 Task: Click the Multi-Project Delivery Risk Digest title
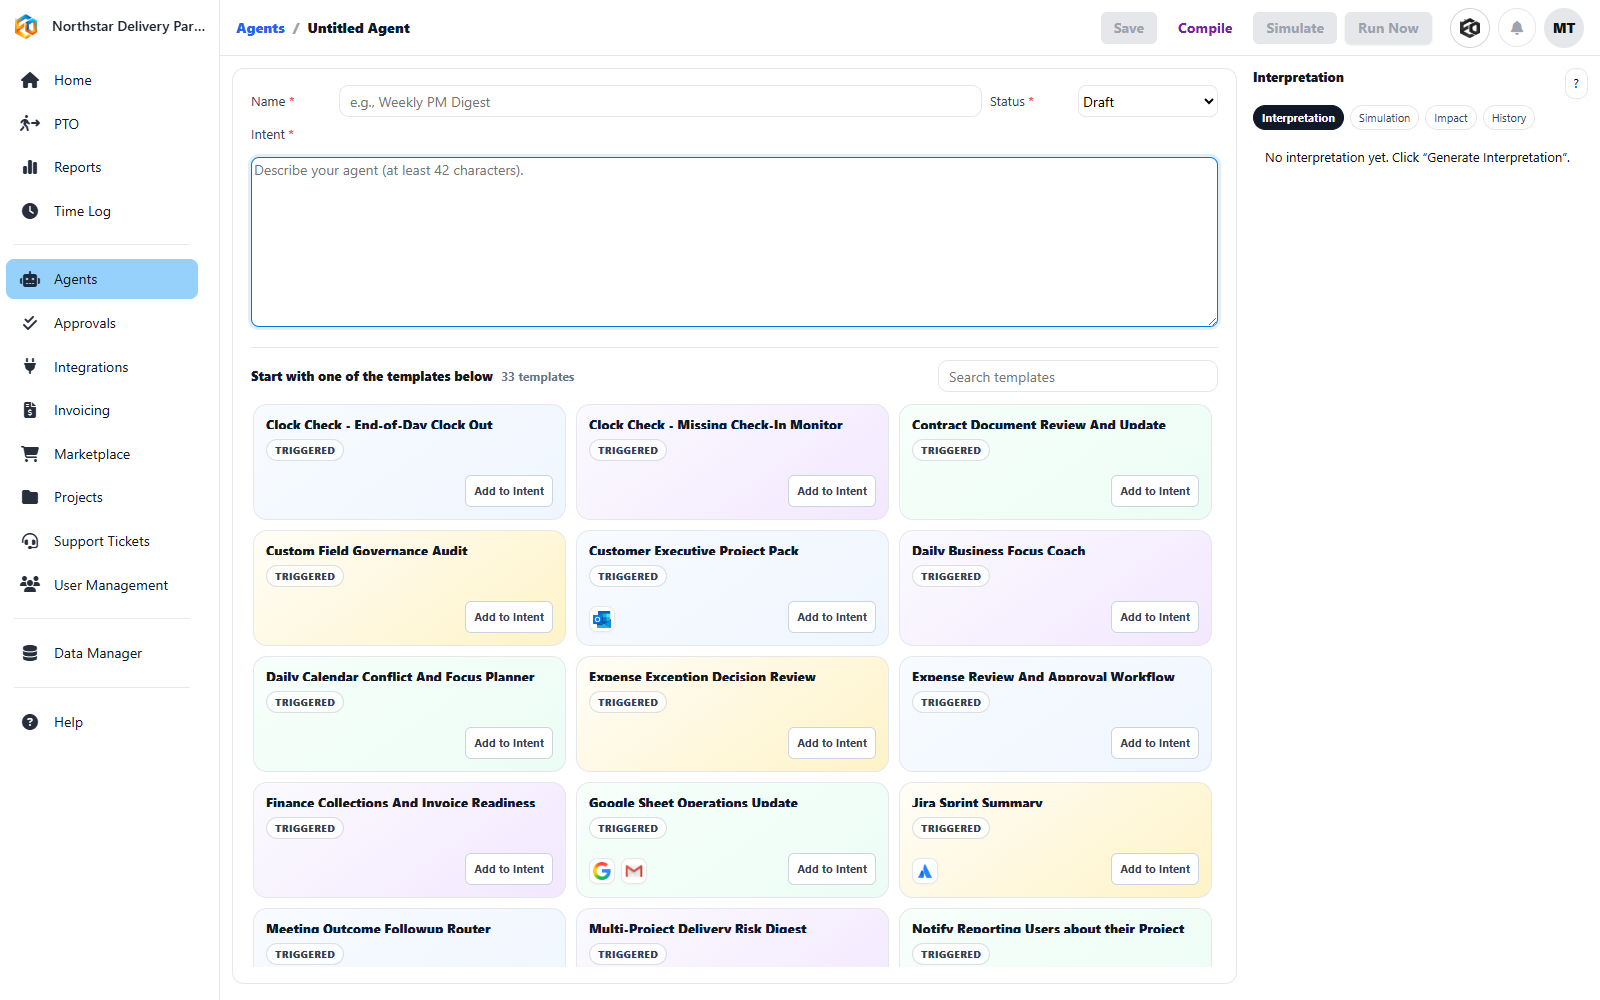click(x=698, y=929)
